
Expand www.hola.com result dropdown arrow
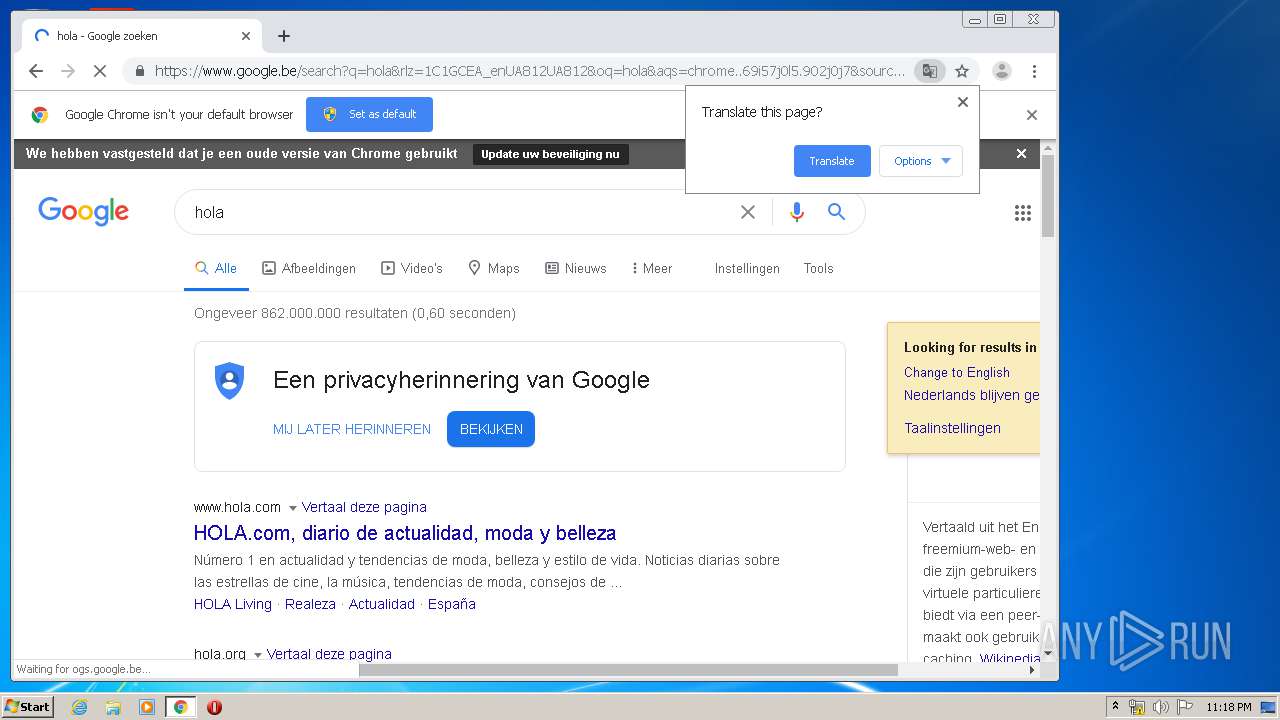click(x=292, y=508)
